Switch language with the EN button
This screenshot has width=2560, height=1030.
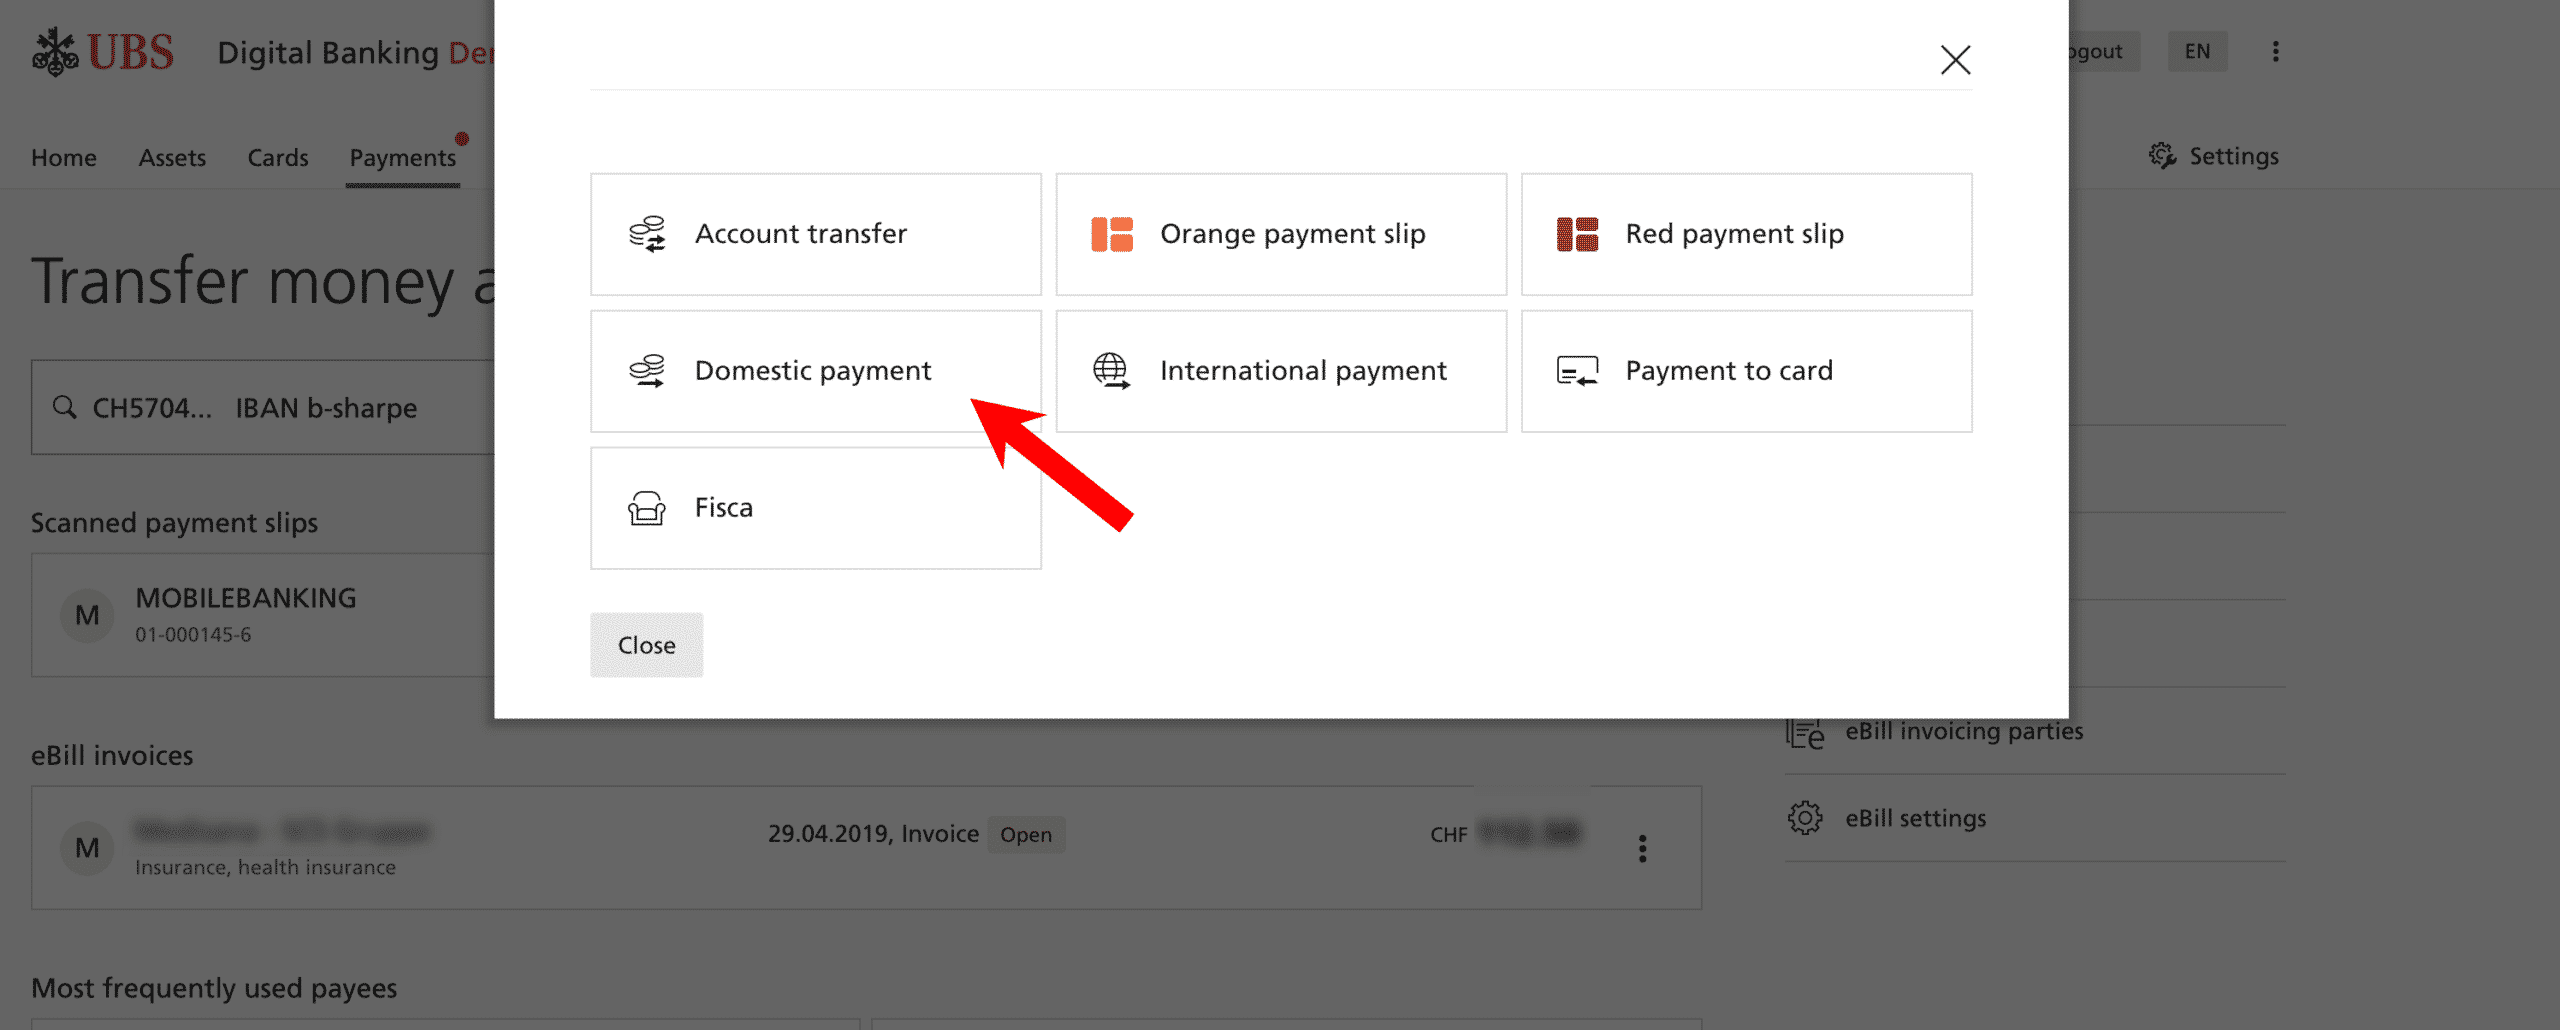click(2197, 52)
